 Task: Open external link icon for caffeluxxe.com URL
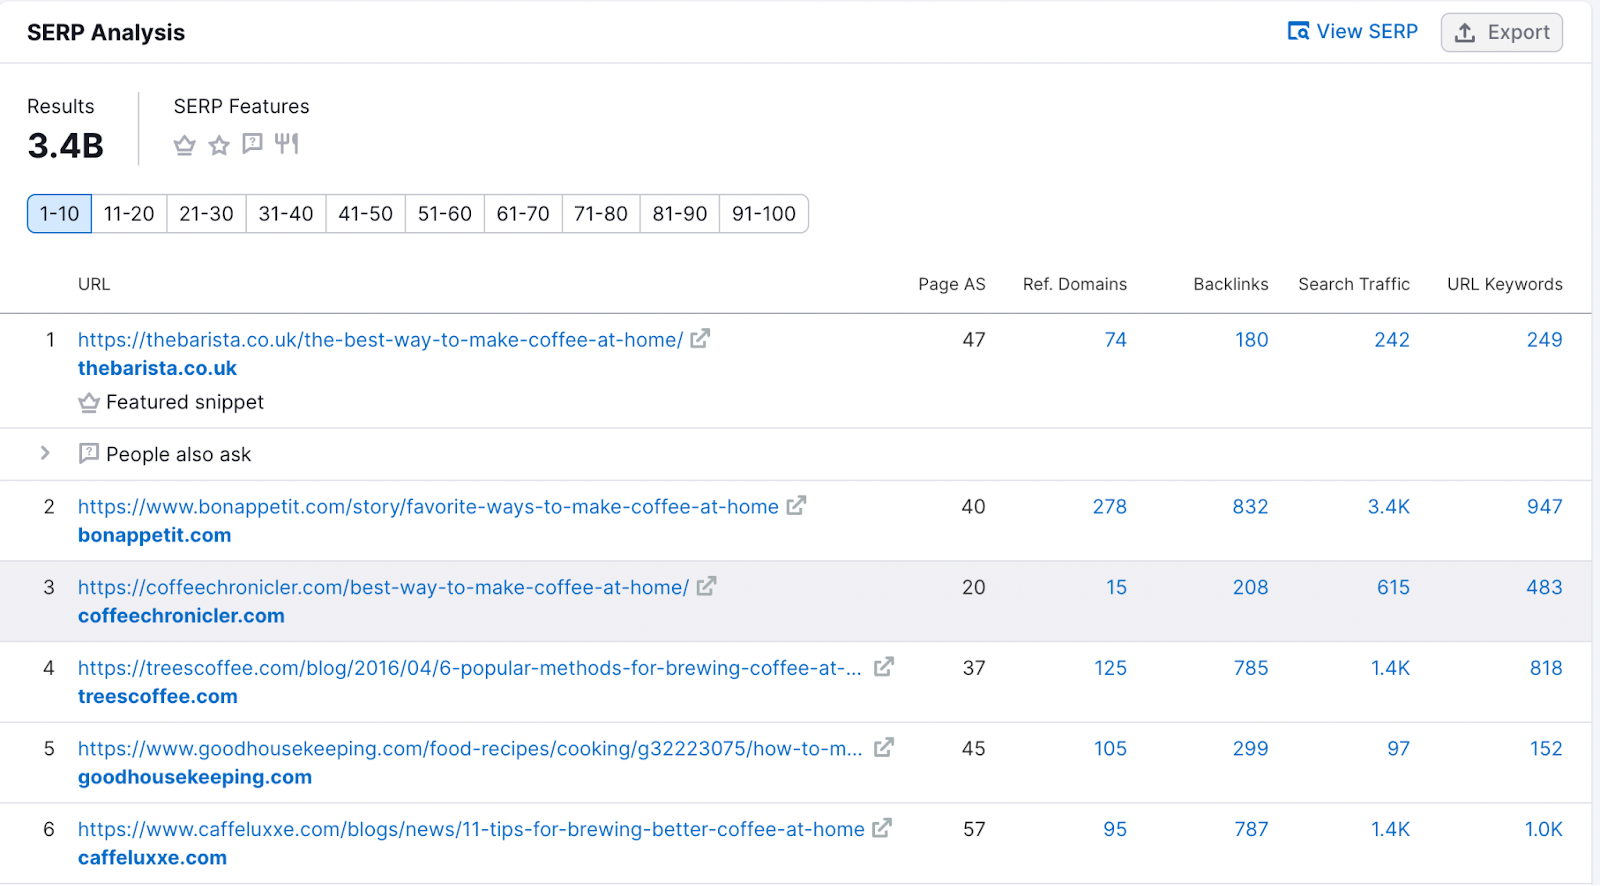coord(882,829)
